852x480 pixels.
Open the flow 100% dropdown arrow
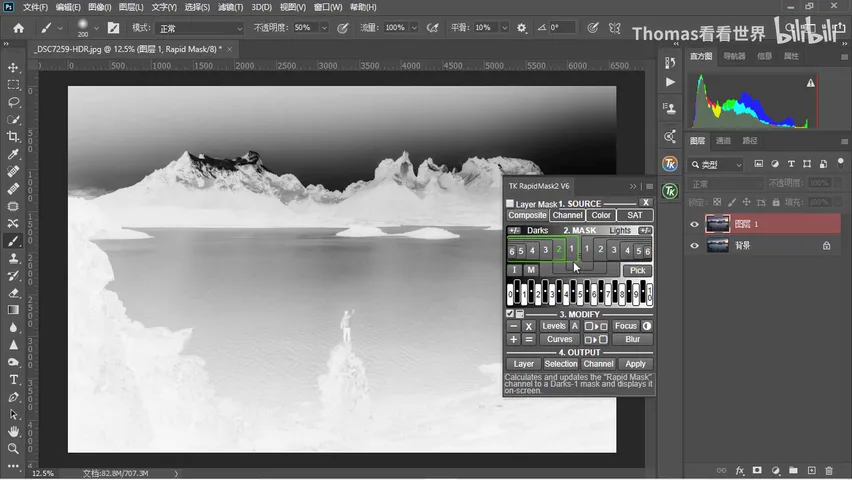click(x=414, y=28)
